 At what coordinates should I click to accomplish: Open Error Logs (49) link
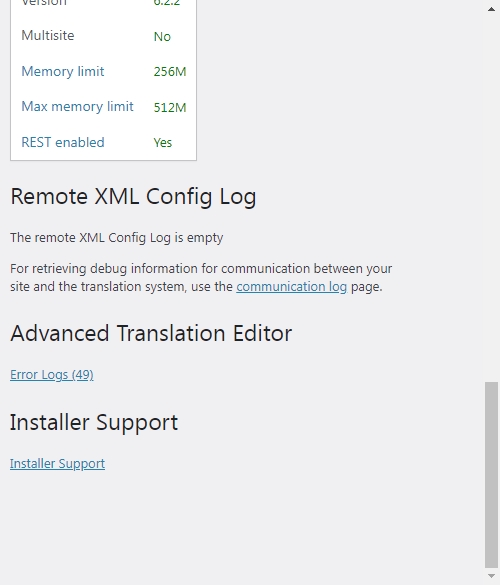[52, 375]
